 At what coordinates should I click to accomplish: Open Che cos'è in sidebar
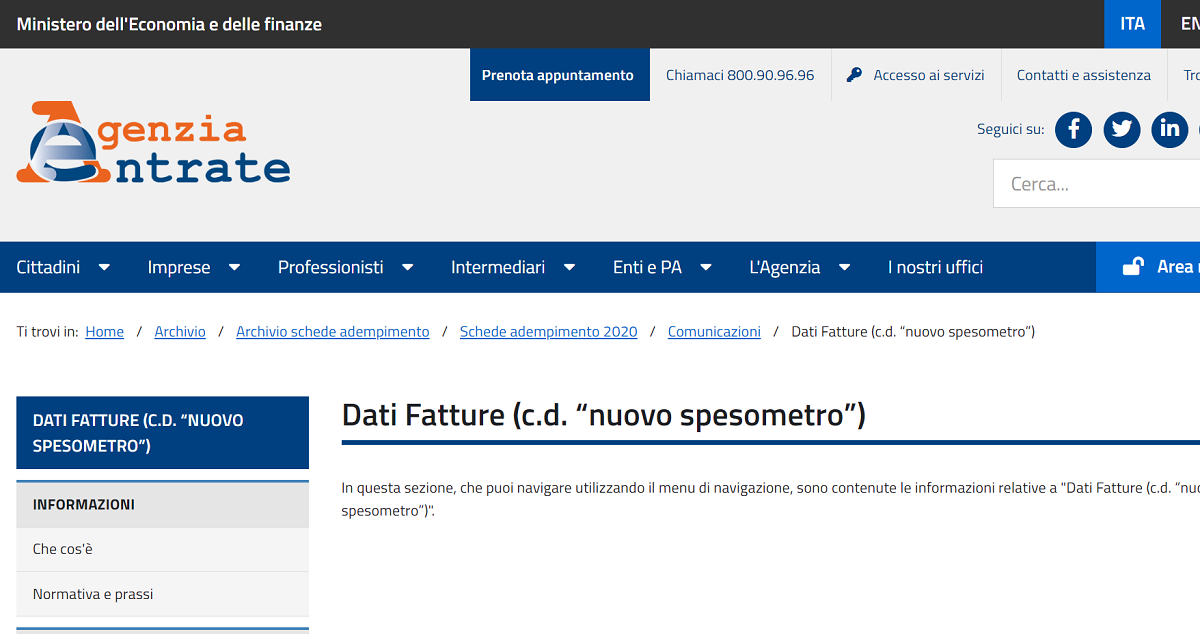point(162,549)
